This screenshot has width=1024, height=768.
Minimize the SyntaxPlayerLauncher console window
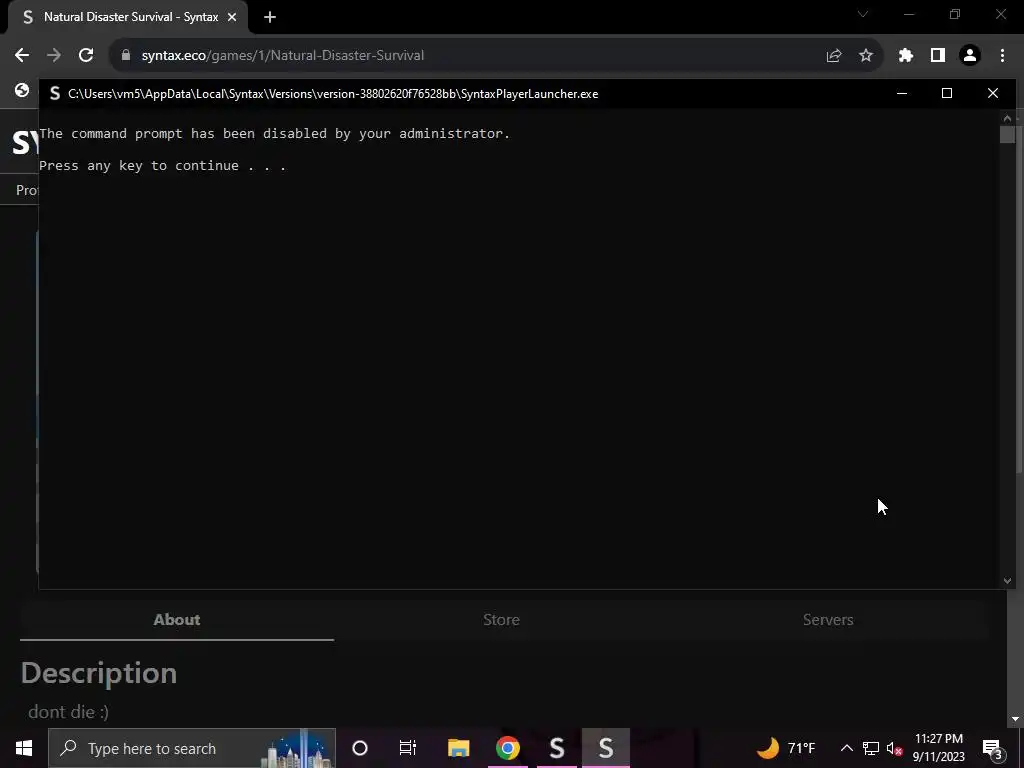tap(902, 93)
